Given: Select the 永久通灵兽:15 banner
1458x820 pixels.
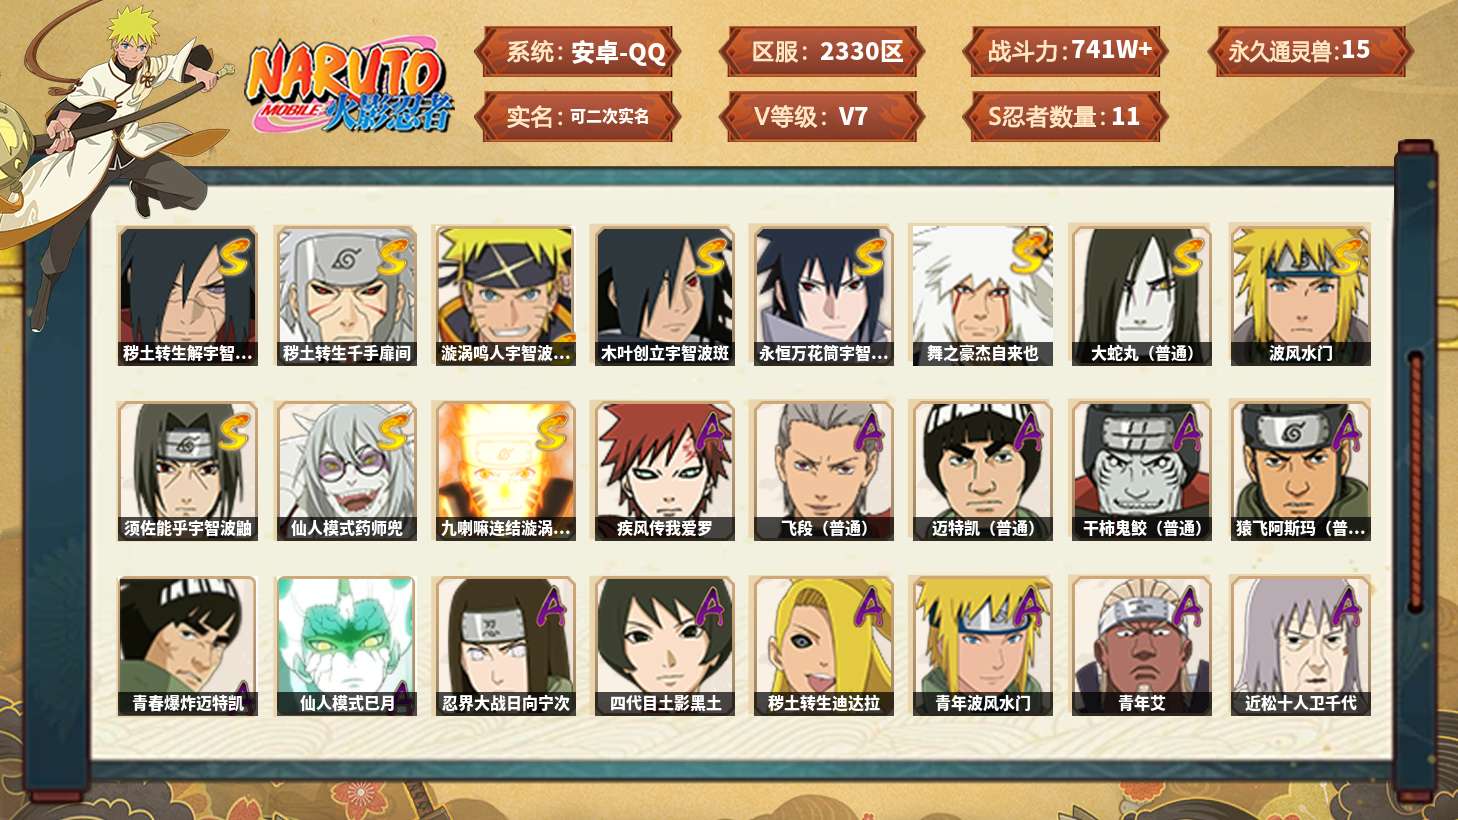Looking at the screenshot, I should click(x=1310, y=52).
